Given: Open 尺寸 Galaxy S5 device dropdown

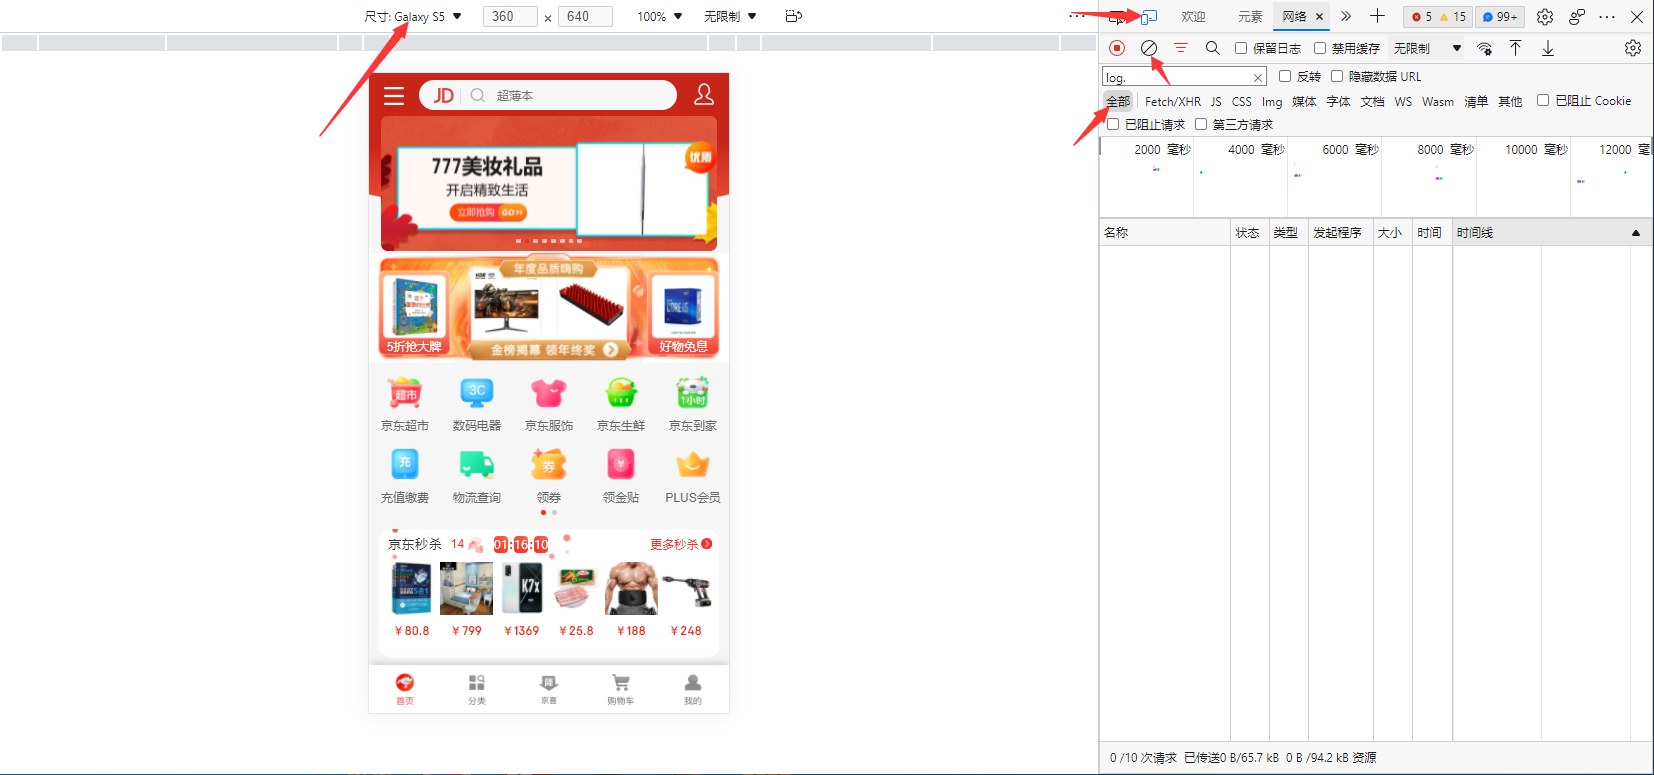Looking at the screenshot, I should pyautogui.click(x=413, y=16).
